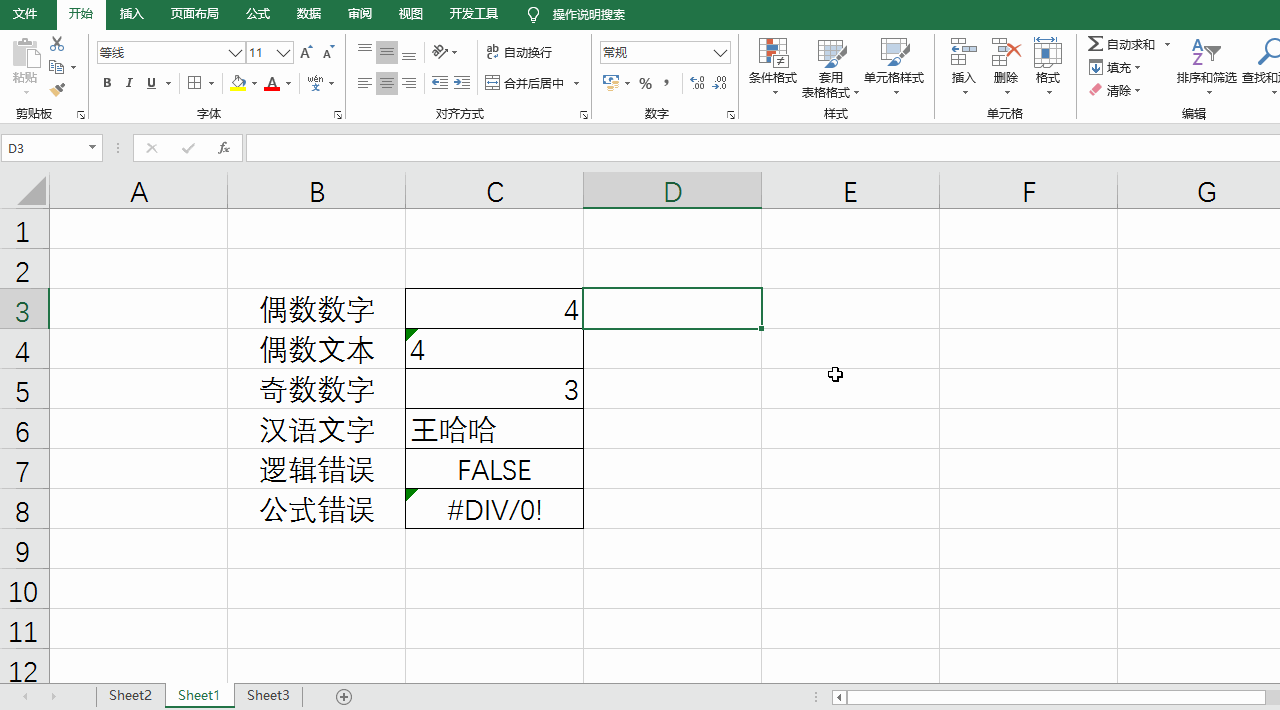Increase decimal places with the 增加小数位数 icon
The width and height of the screenshot is (1280, 710).
pyautogui.click(x=697, y=84)
